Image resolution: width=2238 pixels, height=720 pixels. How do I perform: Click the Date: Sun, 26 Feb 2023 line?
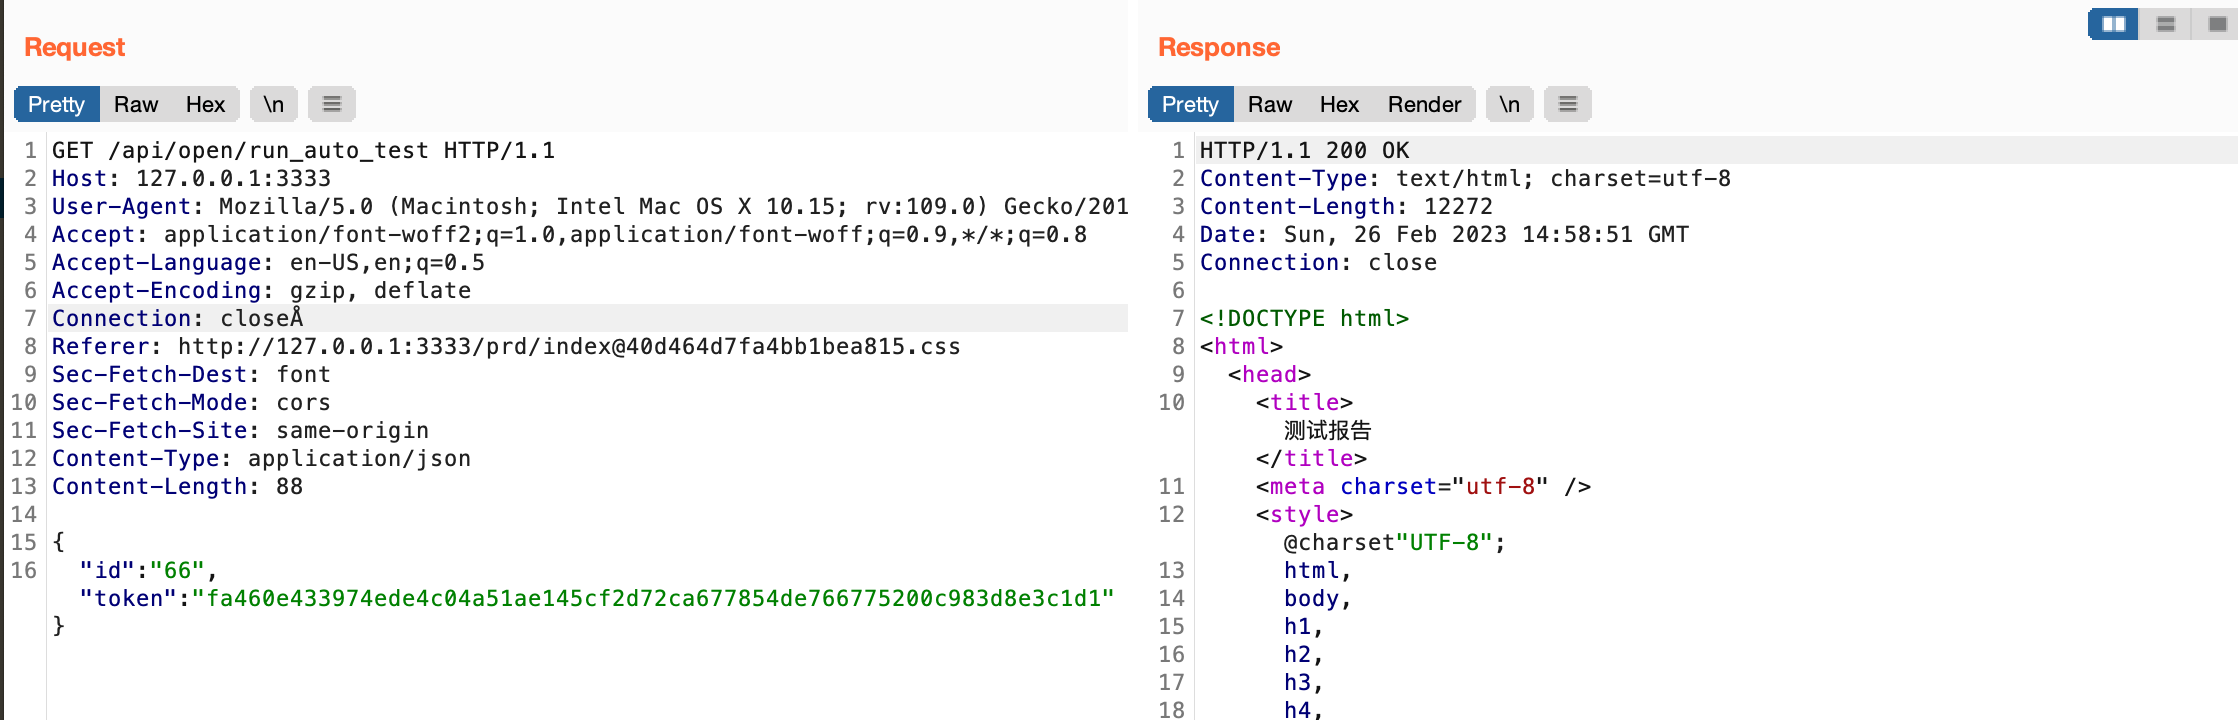coord(1444,234)
